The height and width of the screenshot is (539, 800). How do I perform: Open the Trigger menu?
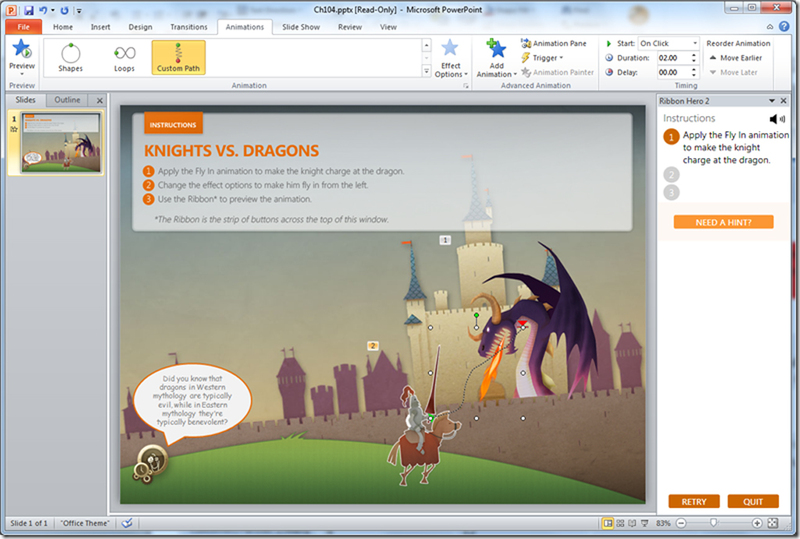coord(542,58)
